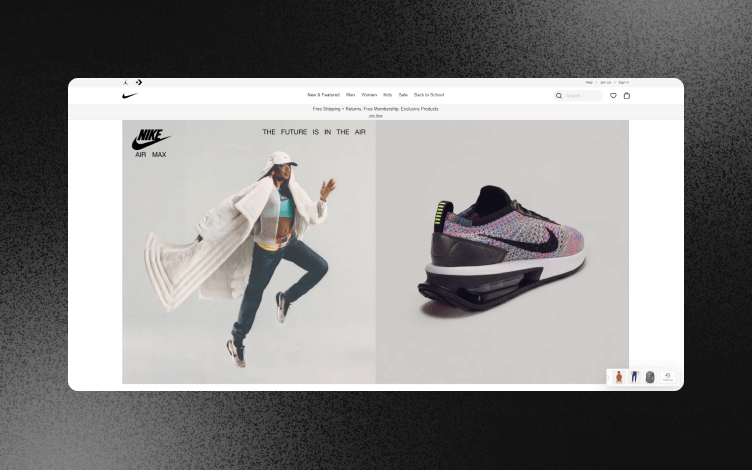Click the Sign In link
Screen dimensions: 752x470
[623, 82]
